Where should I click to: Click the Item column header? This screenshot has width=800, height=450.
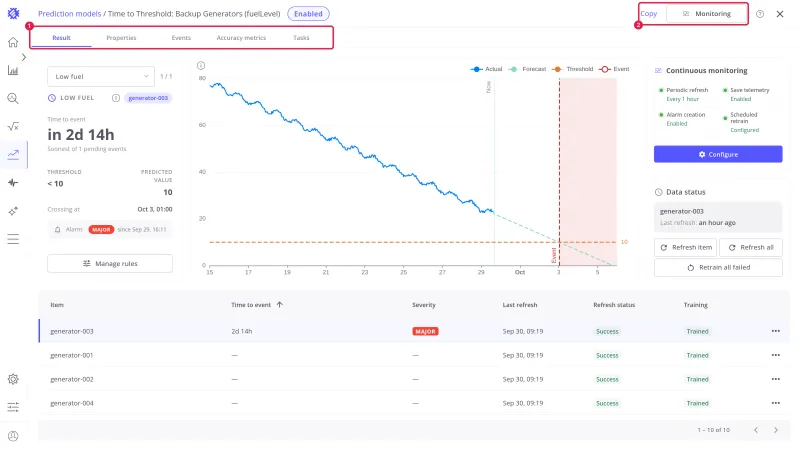[x=57, y=305]
